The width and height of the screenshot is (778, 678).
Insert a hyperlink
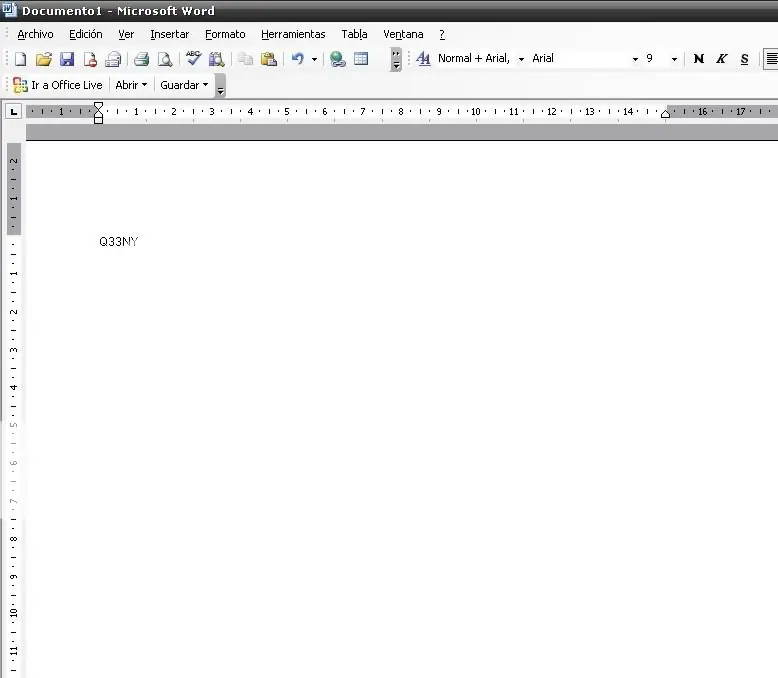coord(338,59)
